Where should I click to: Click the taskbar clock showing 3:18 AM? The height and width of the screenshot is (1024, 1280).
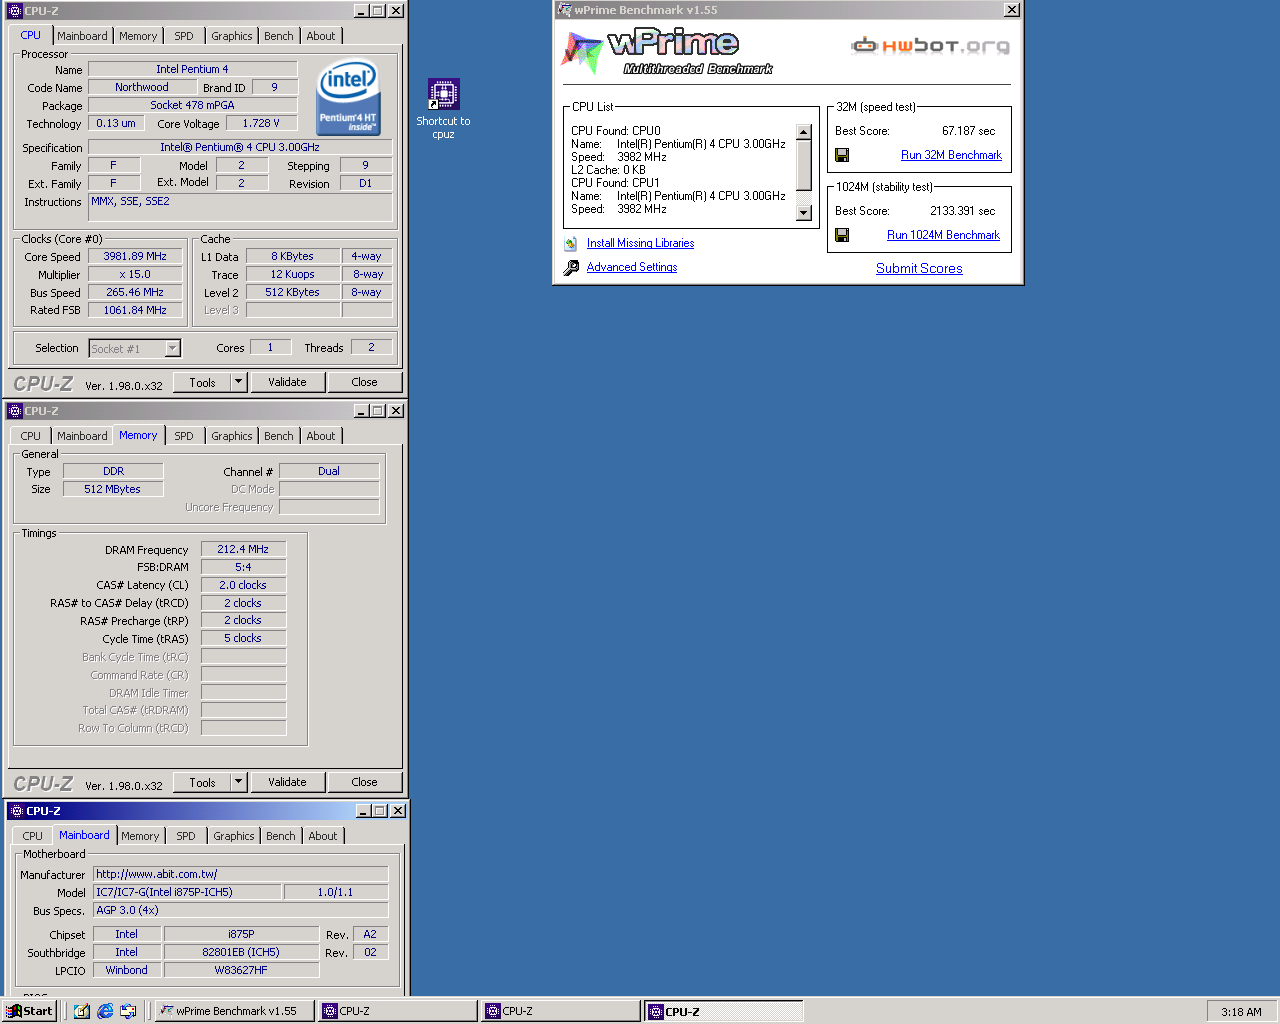tap(1241, 1011)
